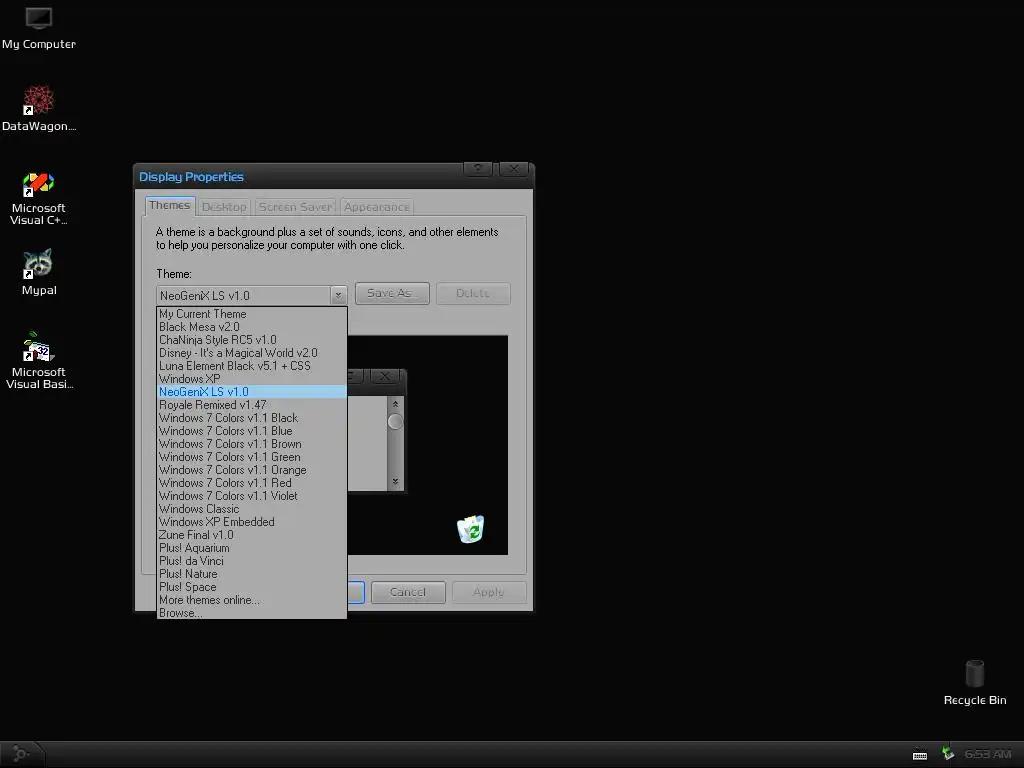
Task: Select the Plus! Space theme
Action: coord(251,587)
